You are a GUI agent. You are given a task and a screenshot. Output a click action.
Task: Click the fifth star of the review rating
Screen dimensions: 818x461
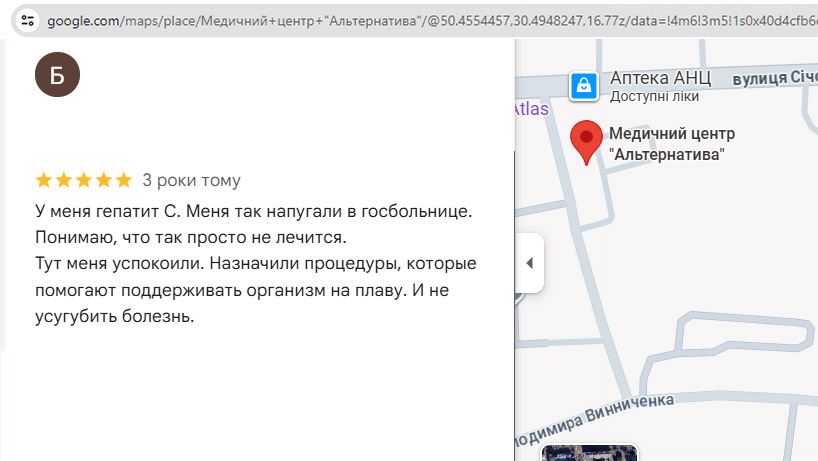(123, 180)
